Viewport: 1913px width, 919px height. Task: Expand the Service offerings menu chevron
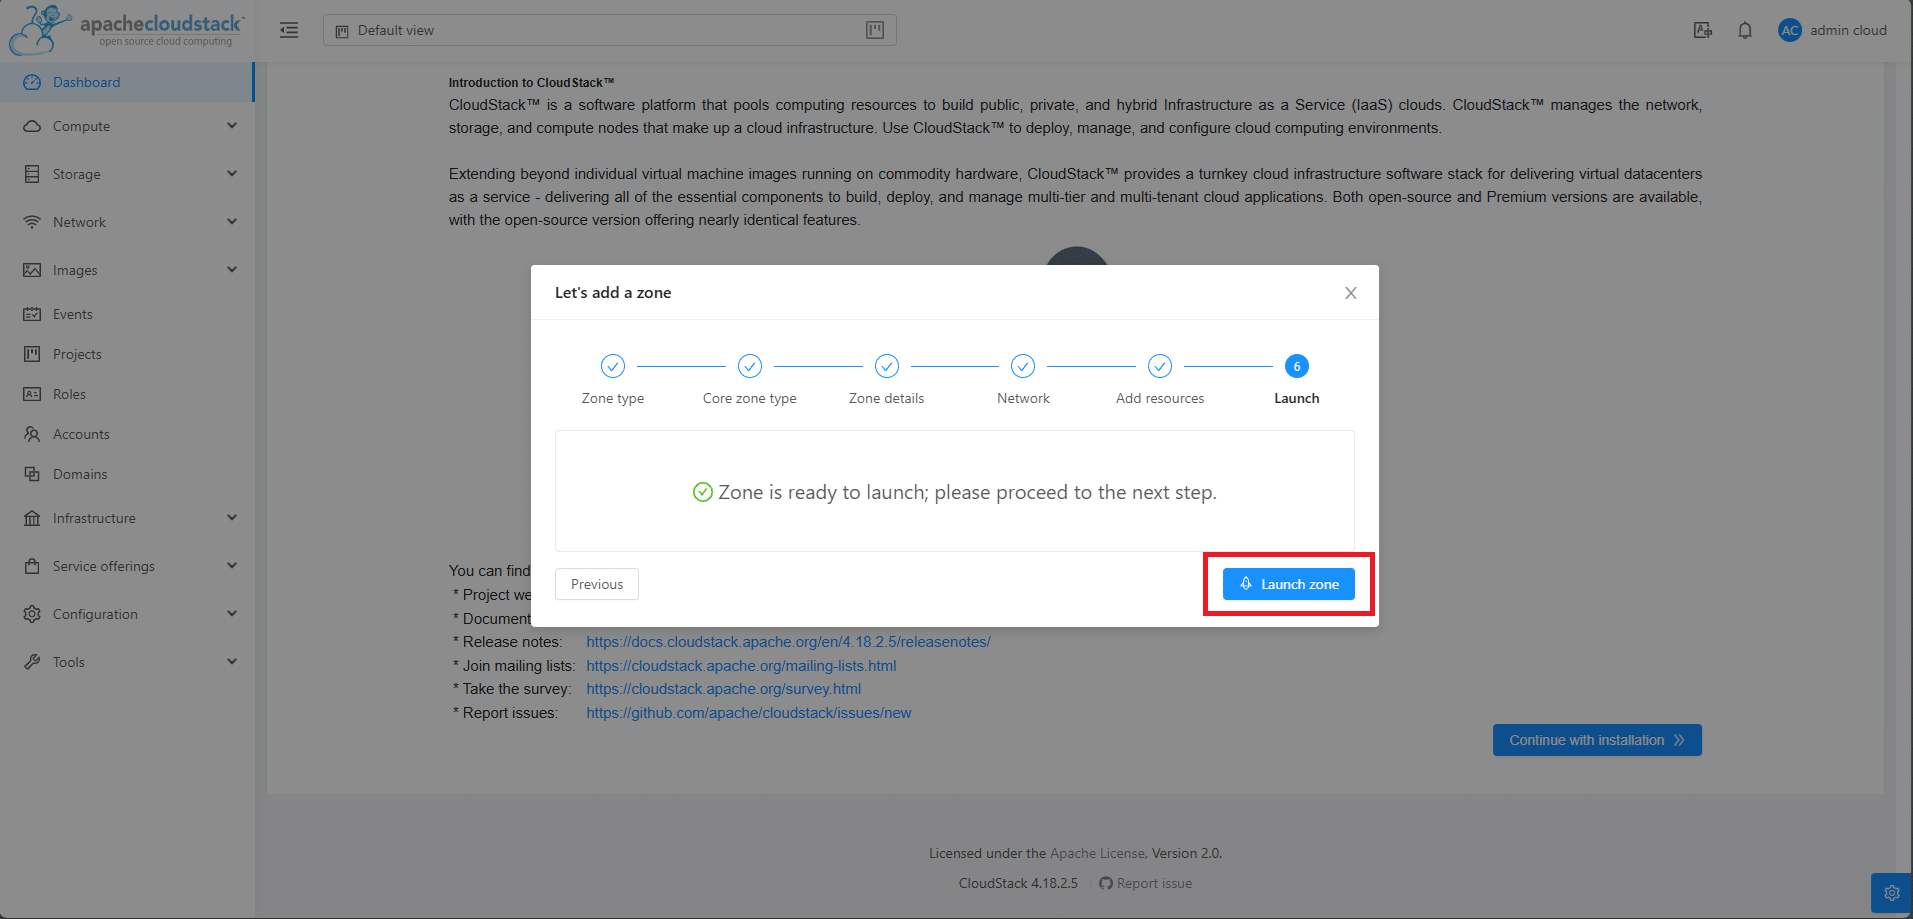pyautogui.click(x=232, y=566)
